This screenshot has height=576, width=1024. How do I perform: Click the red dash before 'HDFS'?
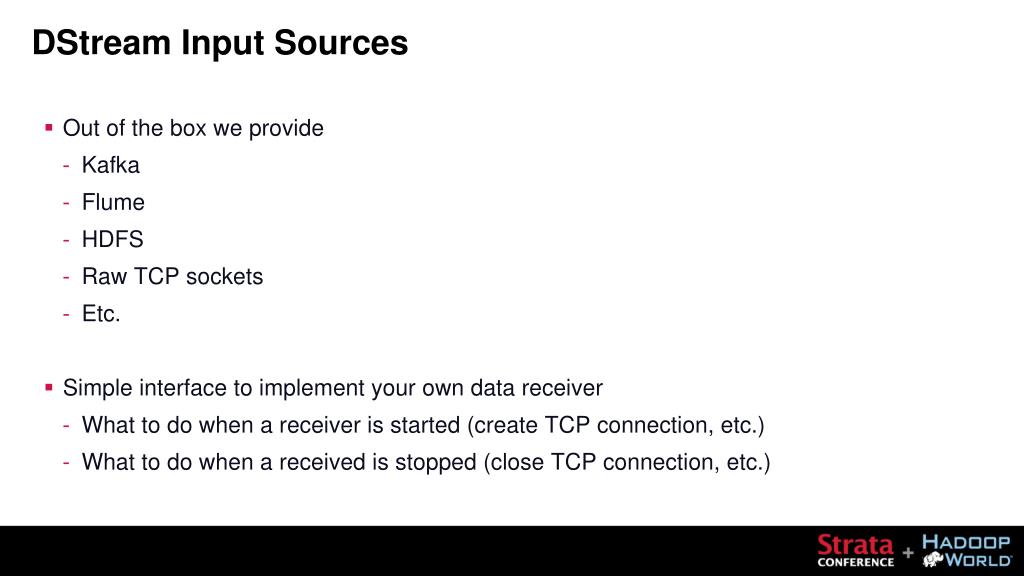click(x=66, y=240)
